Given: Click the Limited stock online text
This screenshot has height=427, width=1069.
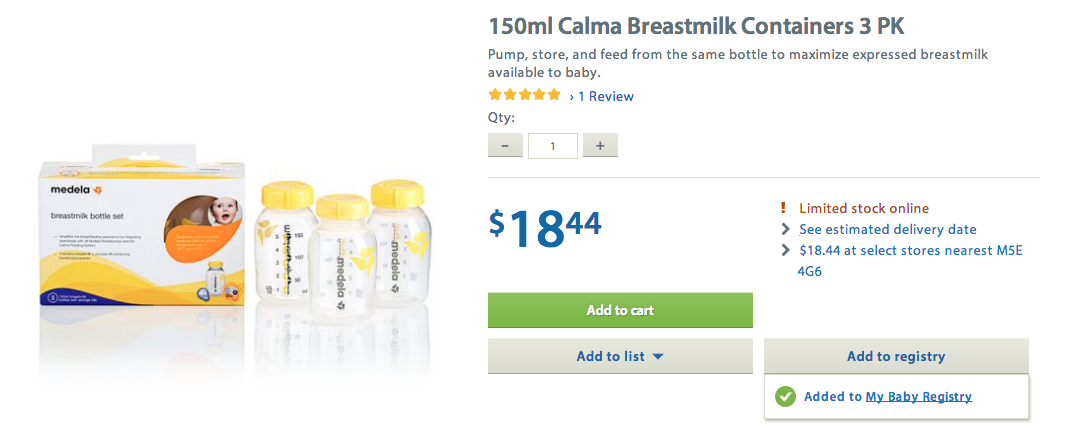Looking at the screenshot, I should pyautogui.click(x=864, y=209).
